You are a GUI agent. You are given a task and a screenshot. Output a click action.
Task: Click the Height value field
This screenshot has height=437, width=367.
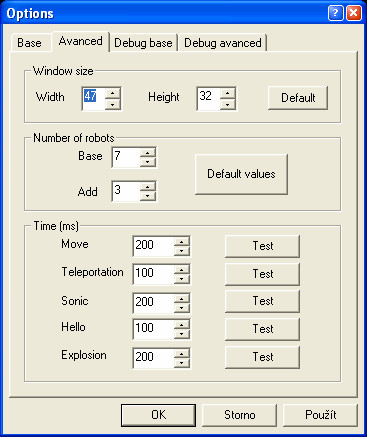[208, 99]
